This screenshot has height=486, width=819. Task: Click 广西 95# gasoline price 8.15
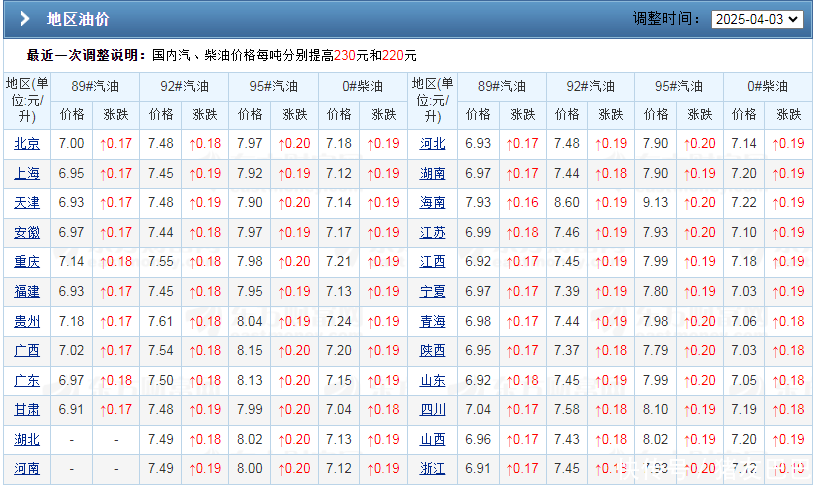click(x=250, y=351)
